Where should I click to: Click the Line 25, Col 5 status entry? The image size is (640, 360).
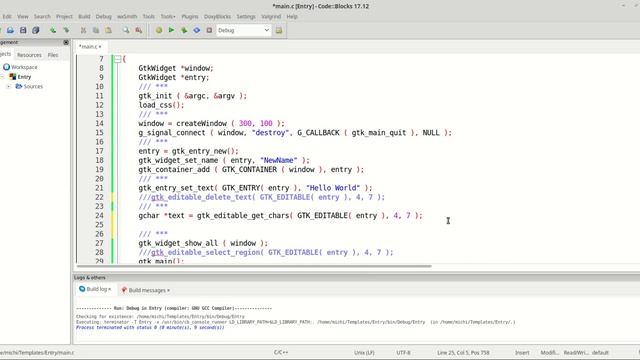(463, 353)
